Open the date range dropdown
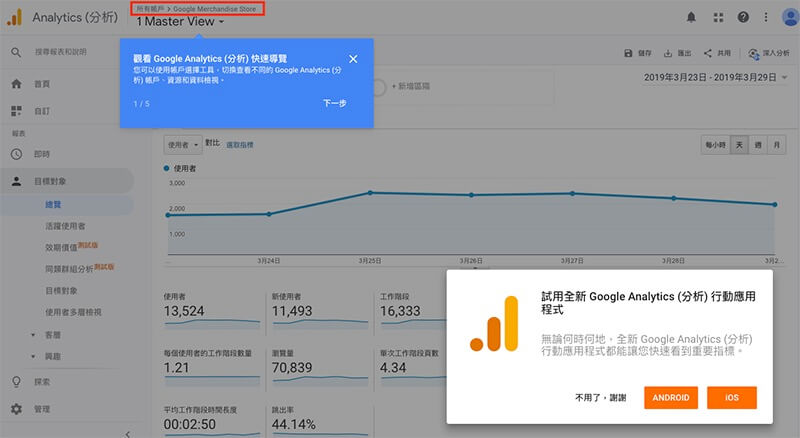 [x=715, y=78]
